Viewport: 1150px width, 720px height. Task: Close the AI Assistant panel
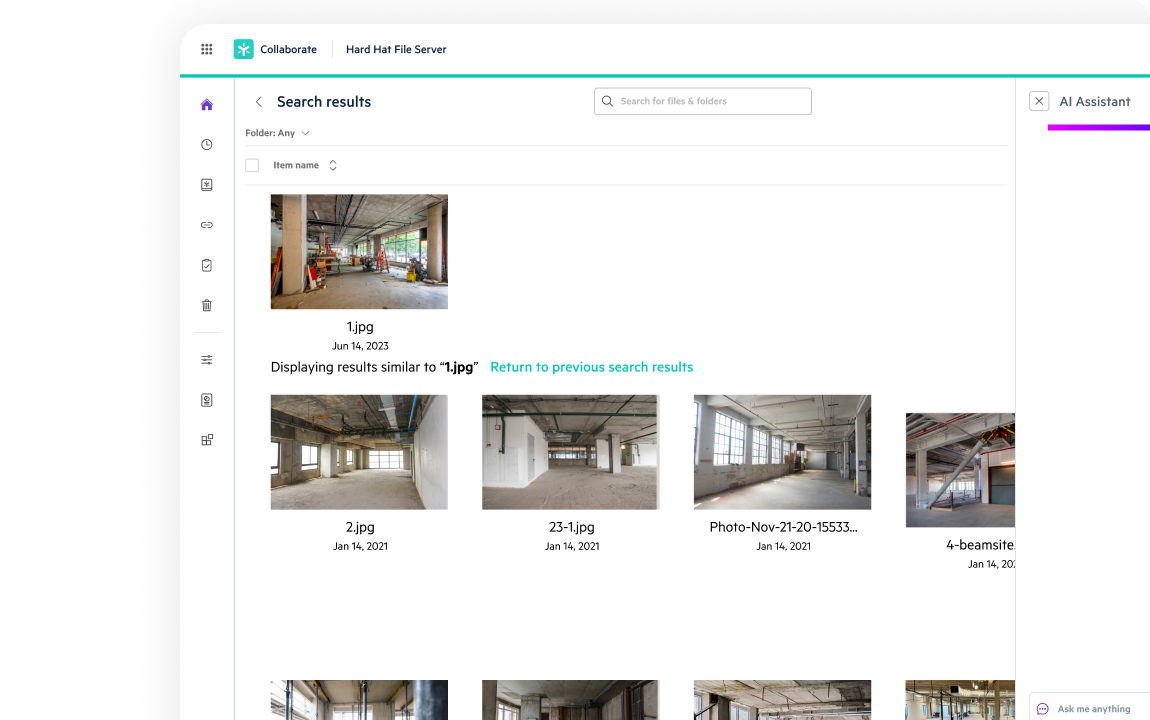pyautogui.click(x=1039, y=101)
